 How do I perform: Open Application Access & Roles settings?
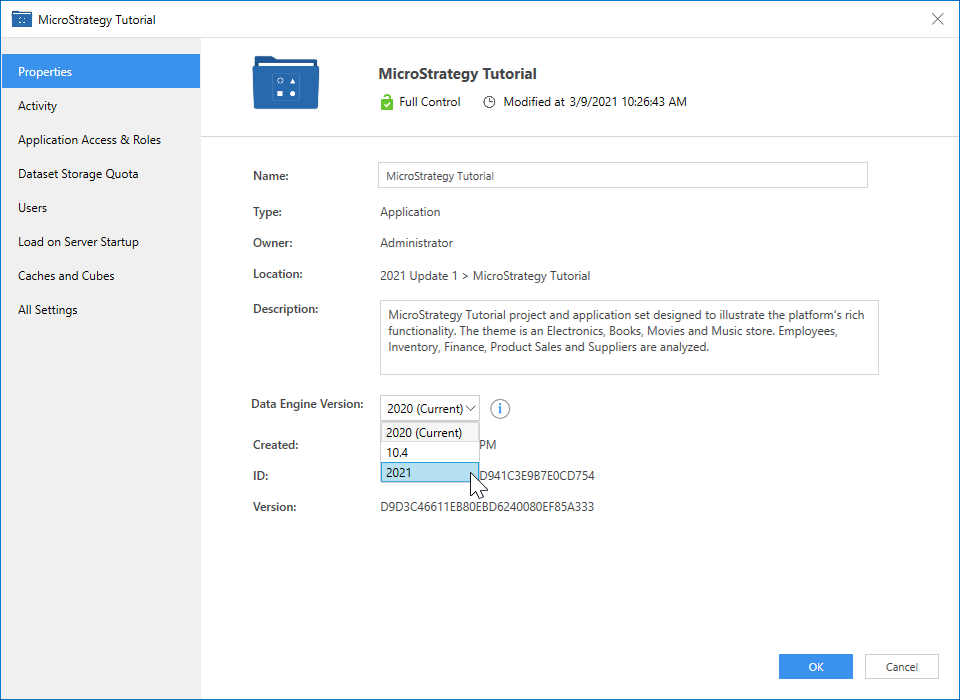(x=89, y=139)
